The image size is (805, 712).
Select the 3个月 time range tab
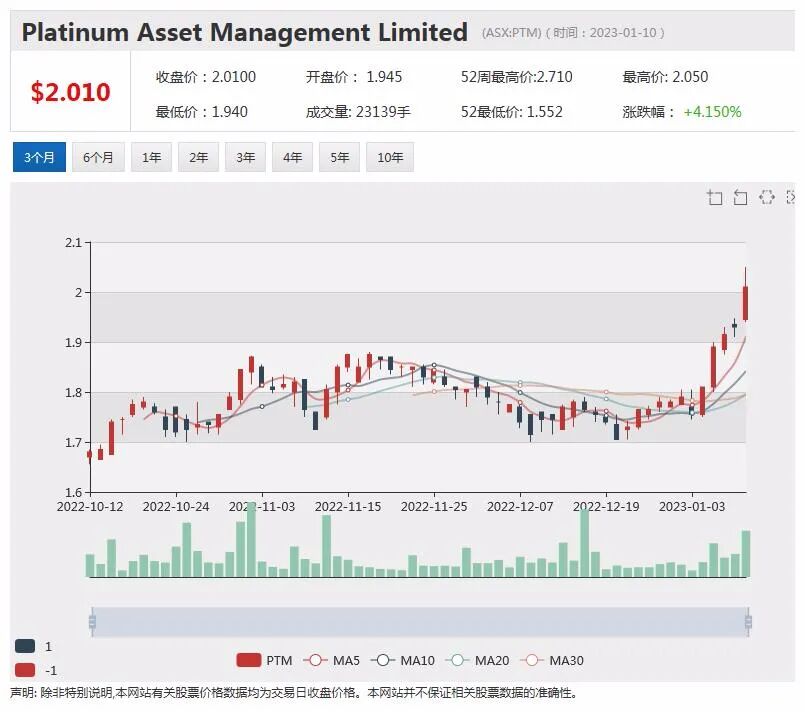[x=39, y=157]
